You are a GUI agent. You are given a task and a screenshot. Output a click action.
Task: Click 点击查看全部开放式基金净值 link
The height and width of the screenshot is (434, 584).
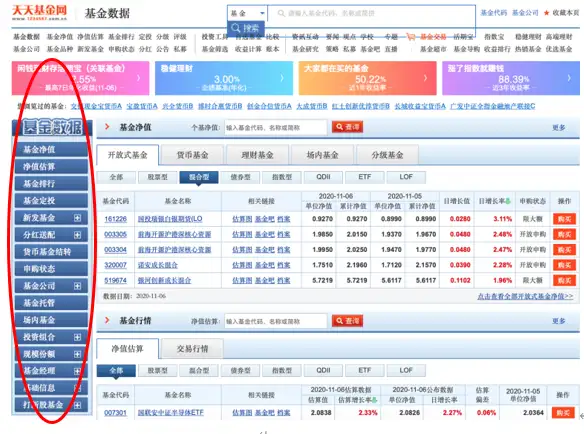(525, 296)
